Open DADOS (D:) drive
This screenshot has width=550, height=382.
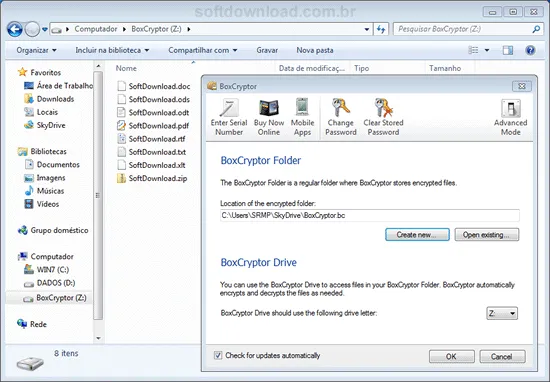point(49,283)
